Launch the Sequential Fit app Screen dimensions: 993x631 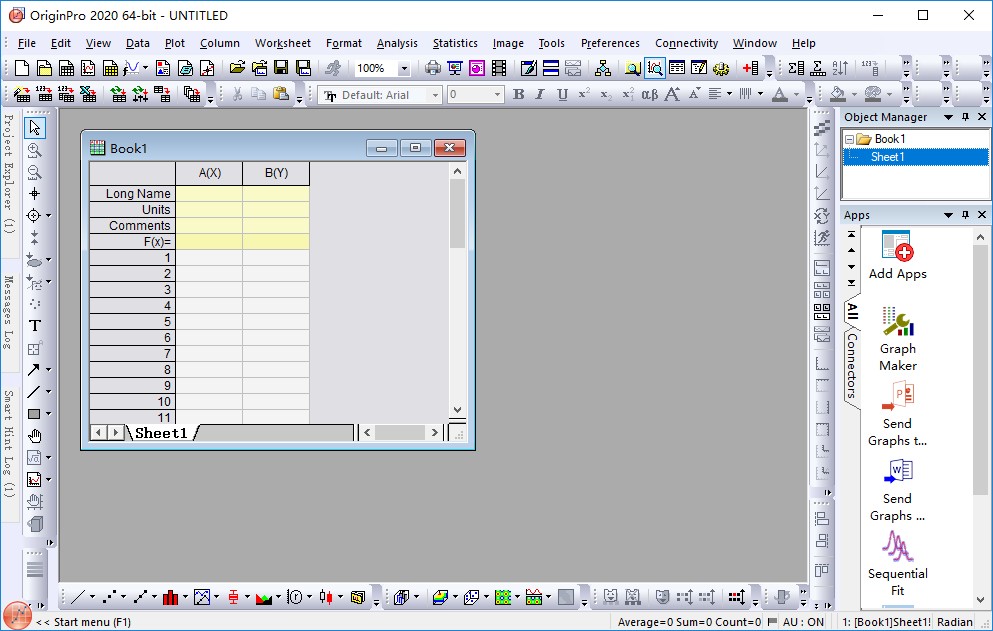(x=897, y=564)
